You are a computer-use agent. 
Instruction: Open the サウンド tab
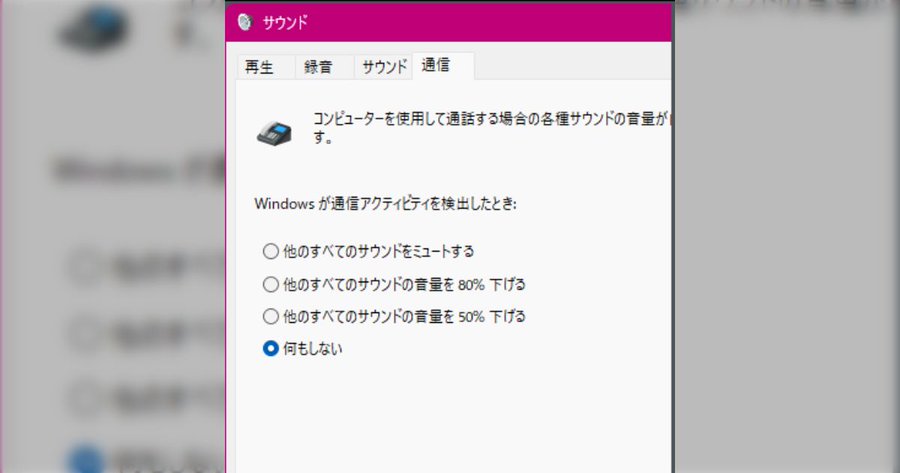384,68
